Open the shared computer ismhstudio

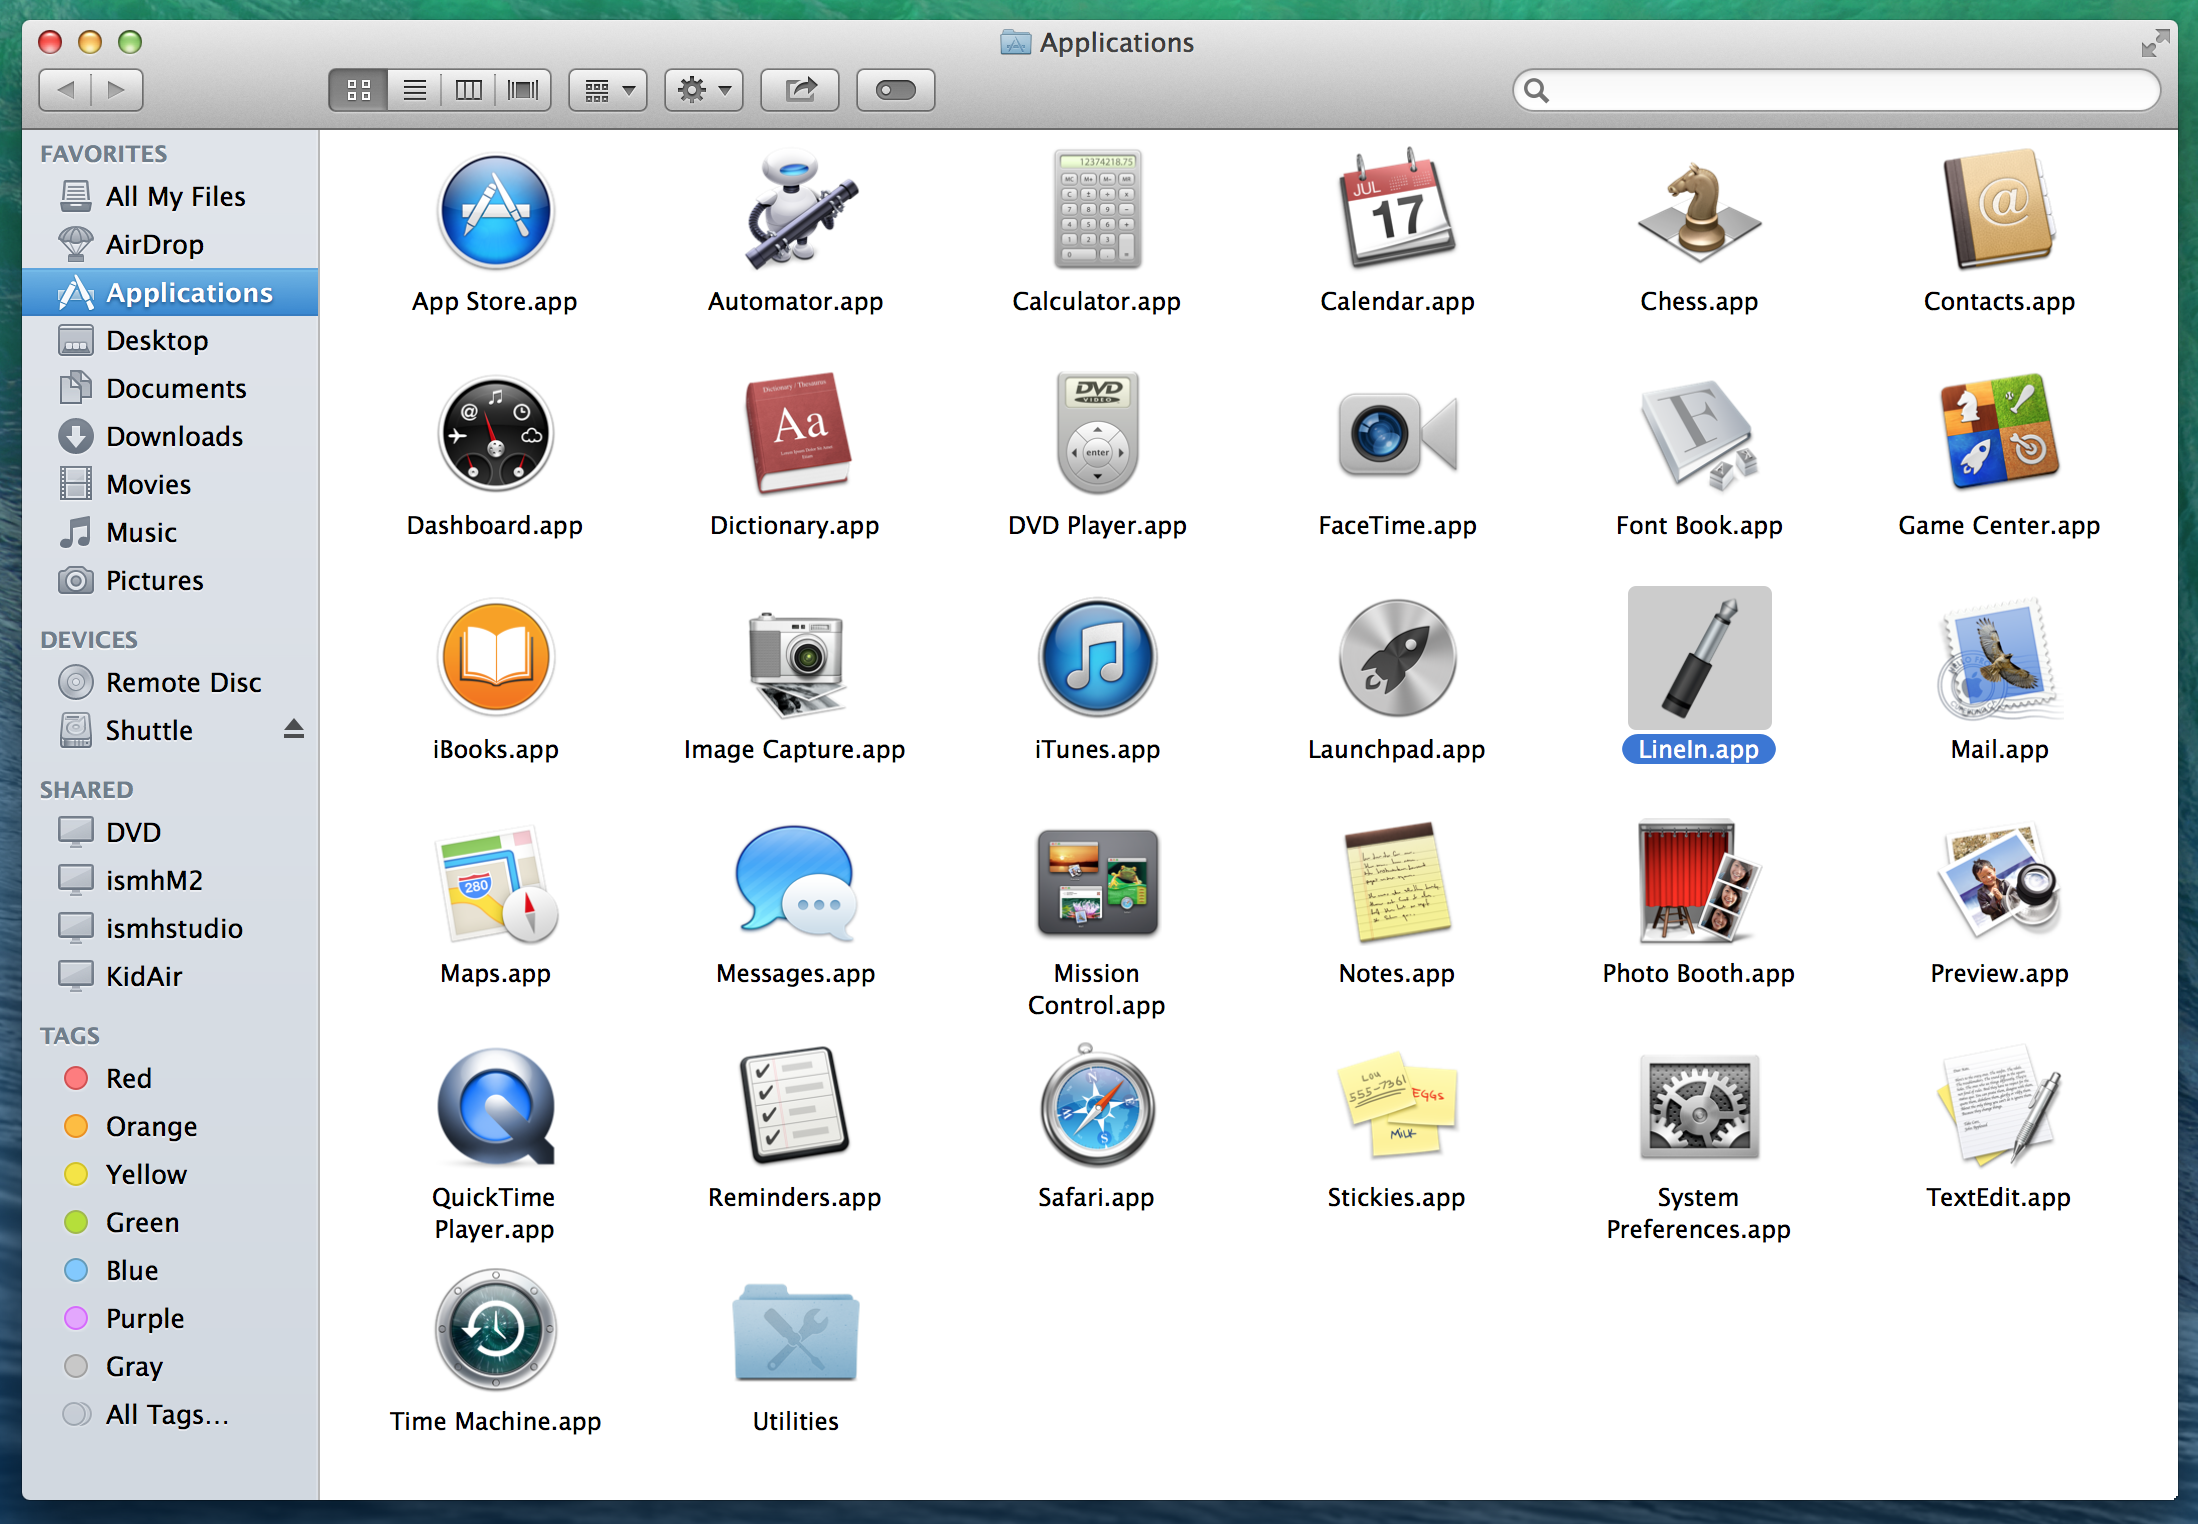(170, 928)
